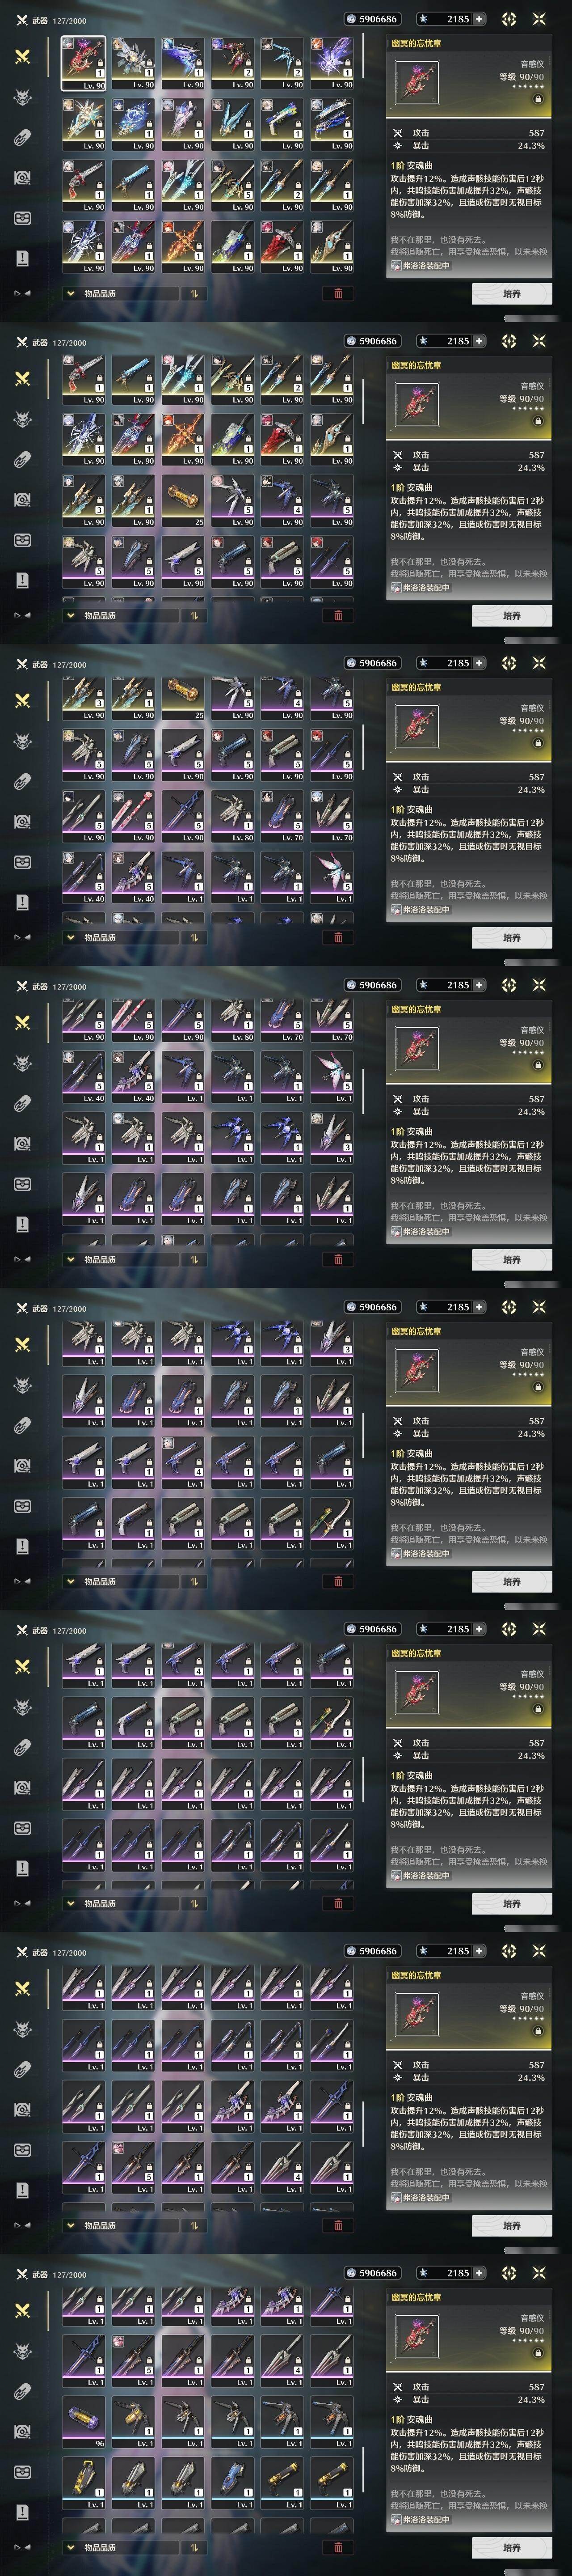572x2576 pixels.
Task: Click the 培养 button in the topmost panel
Action: [x=511, y=293]
